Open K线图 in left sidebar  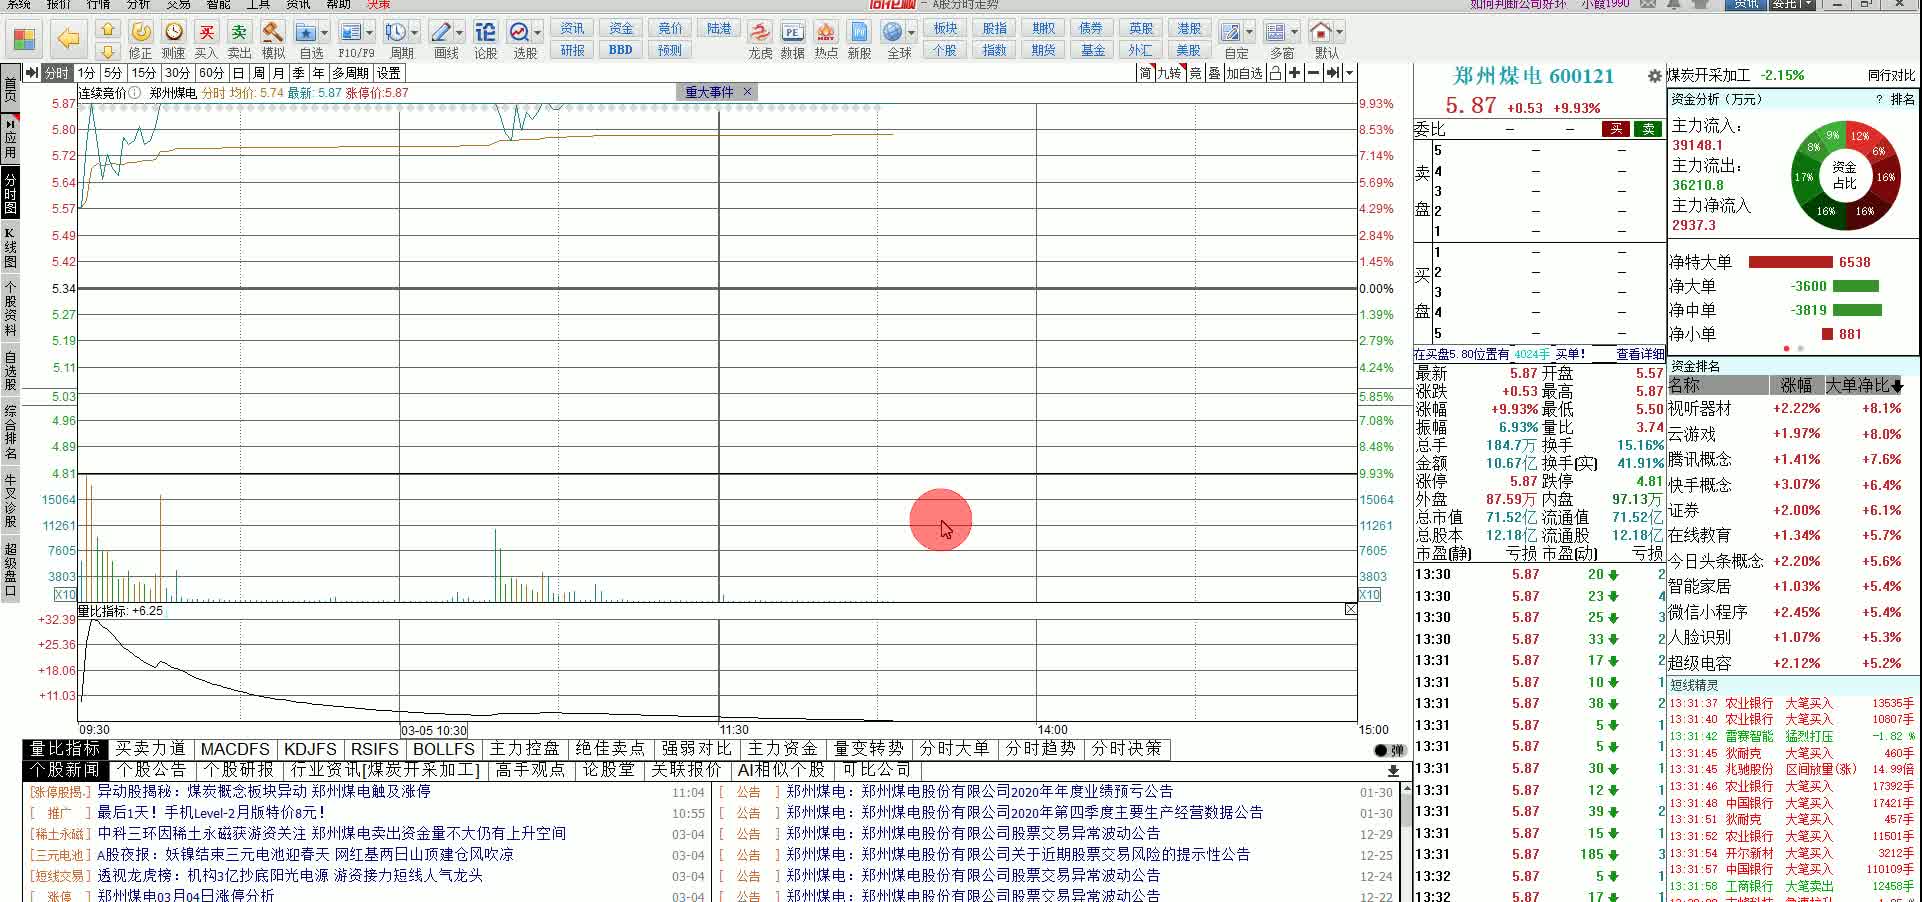click(x=10, y=247)
